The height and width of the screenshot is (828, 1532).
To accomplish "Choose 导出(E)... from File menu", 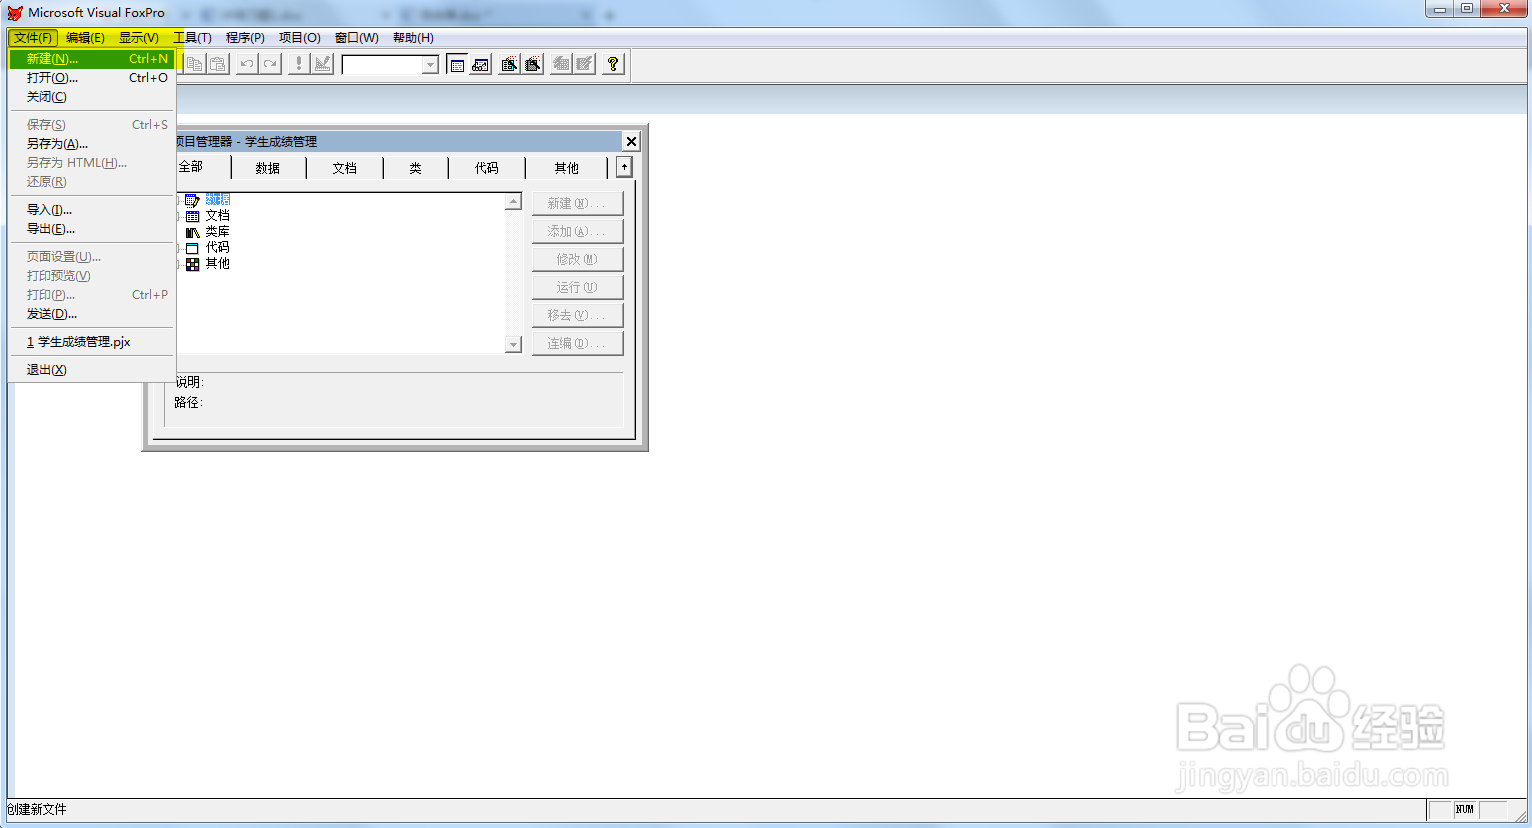I will (x=92, y=229).
